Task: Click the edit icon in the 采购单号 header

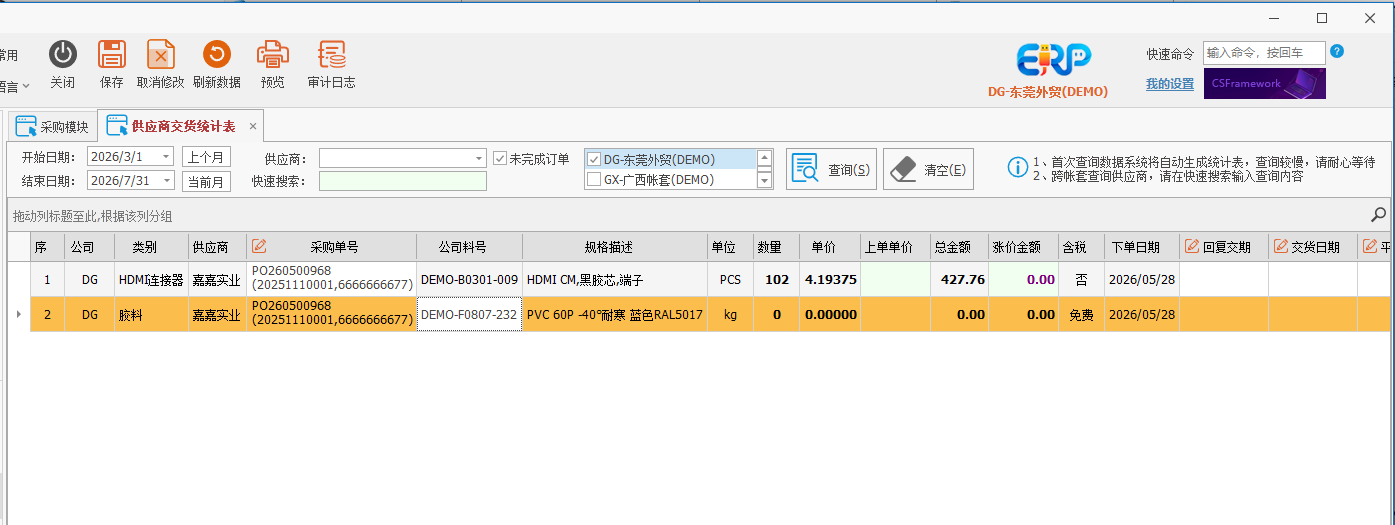Action: (x=259, y=246)
